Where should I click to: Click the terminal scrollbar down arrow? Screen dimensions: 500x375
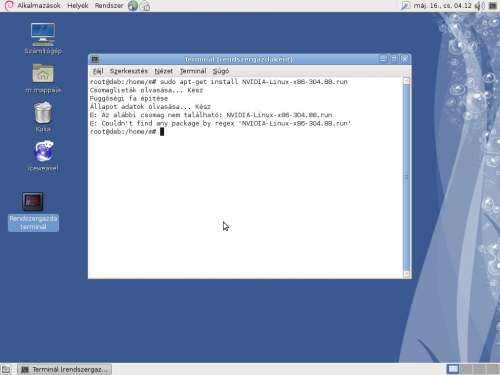[406, 274]
